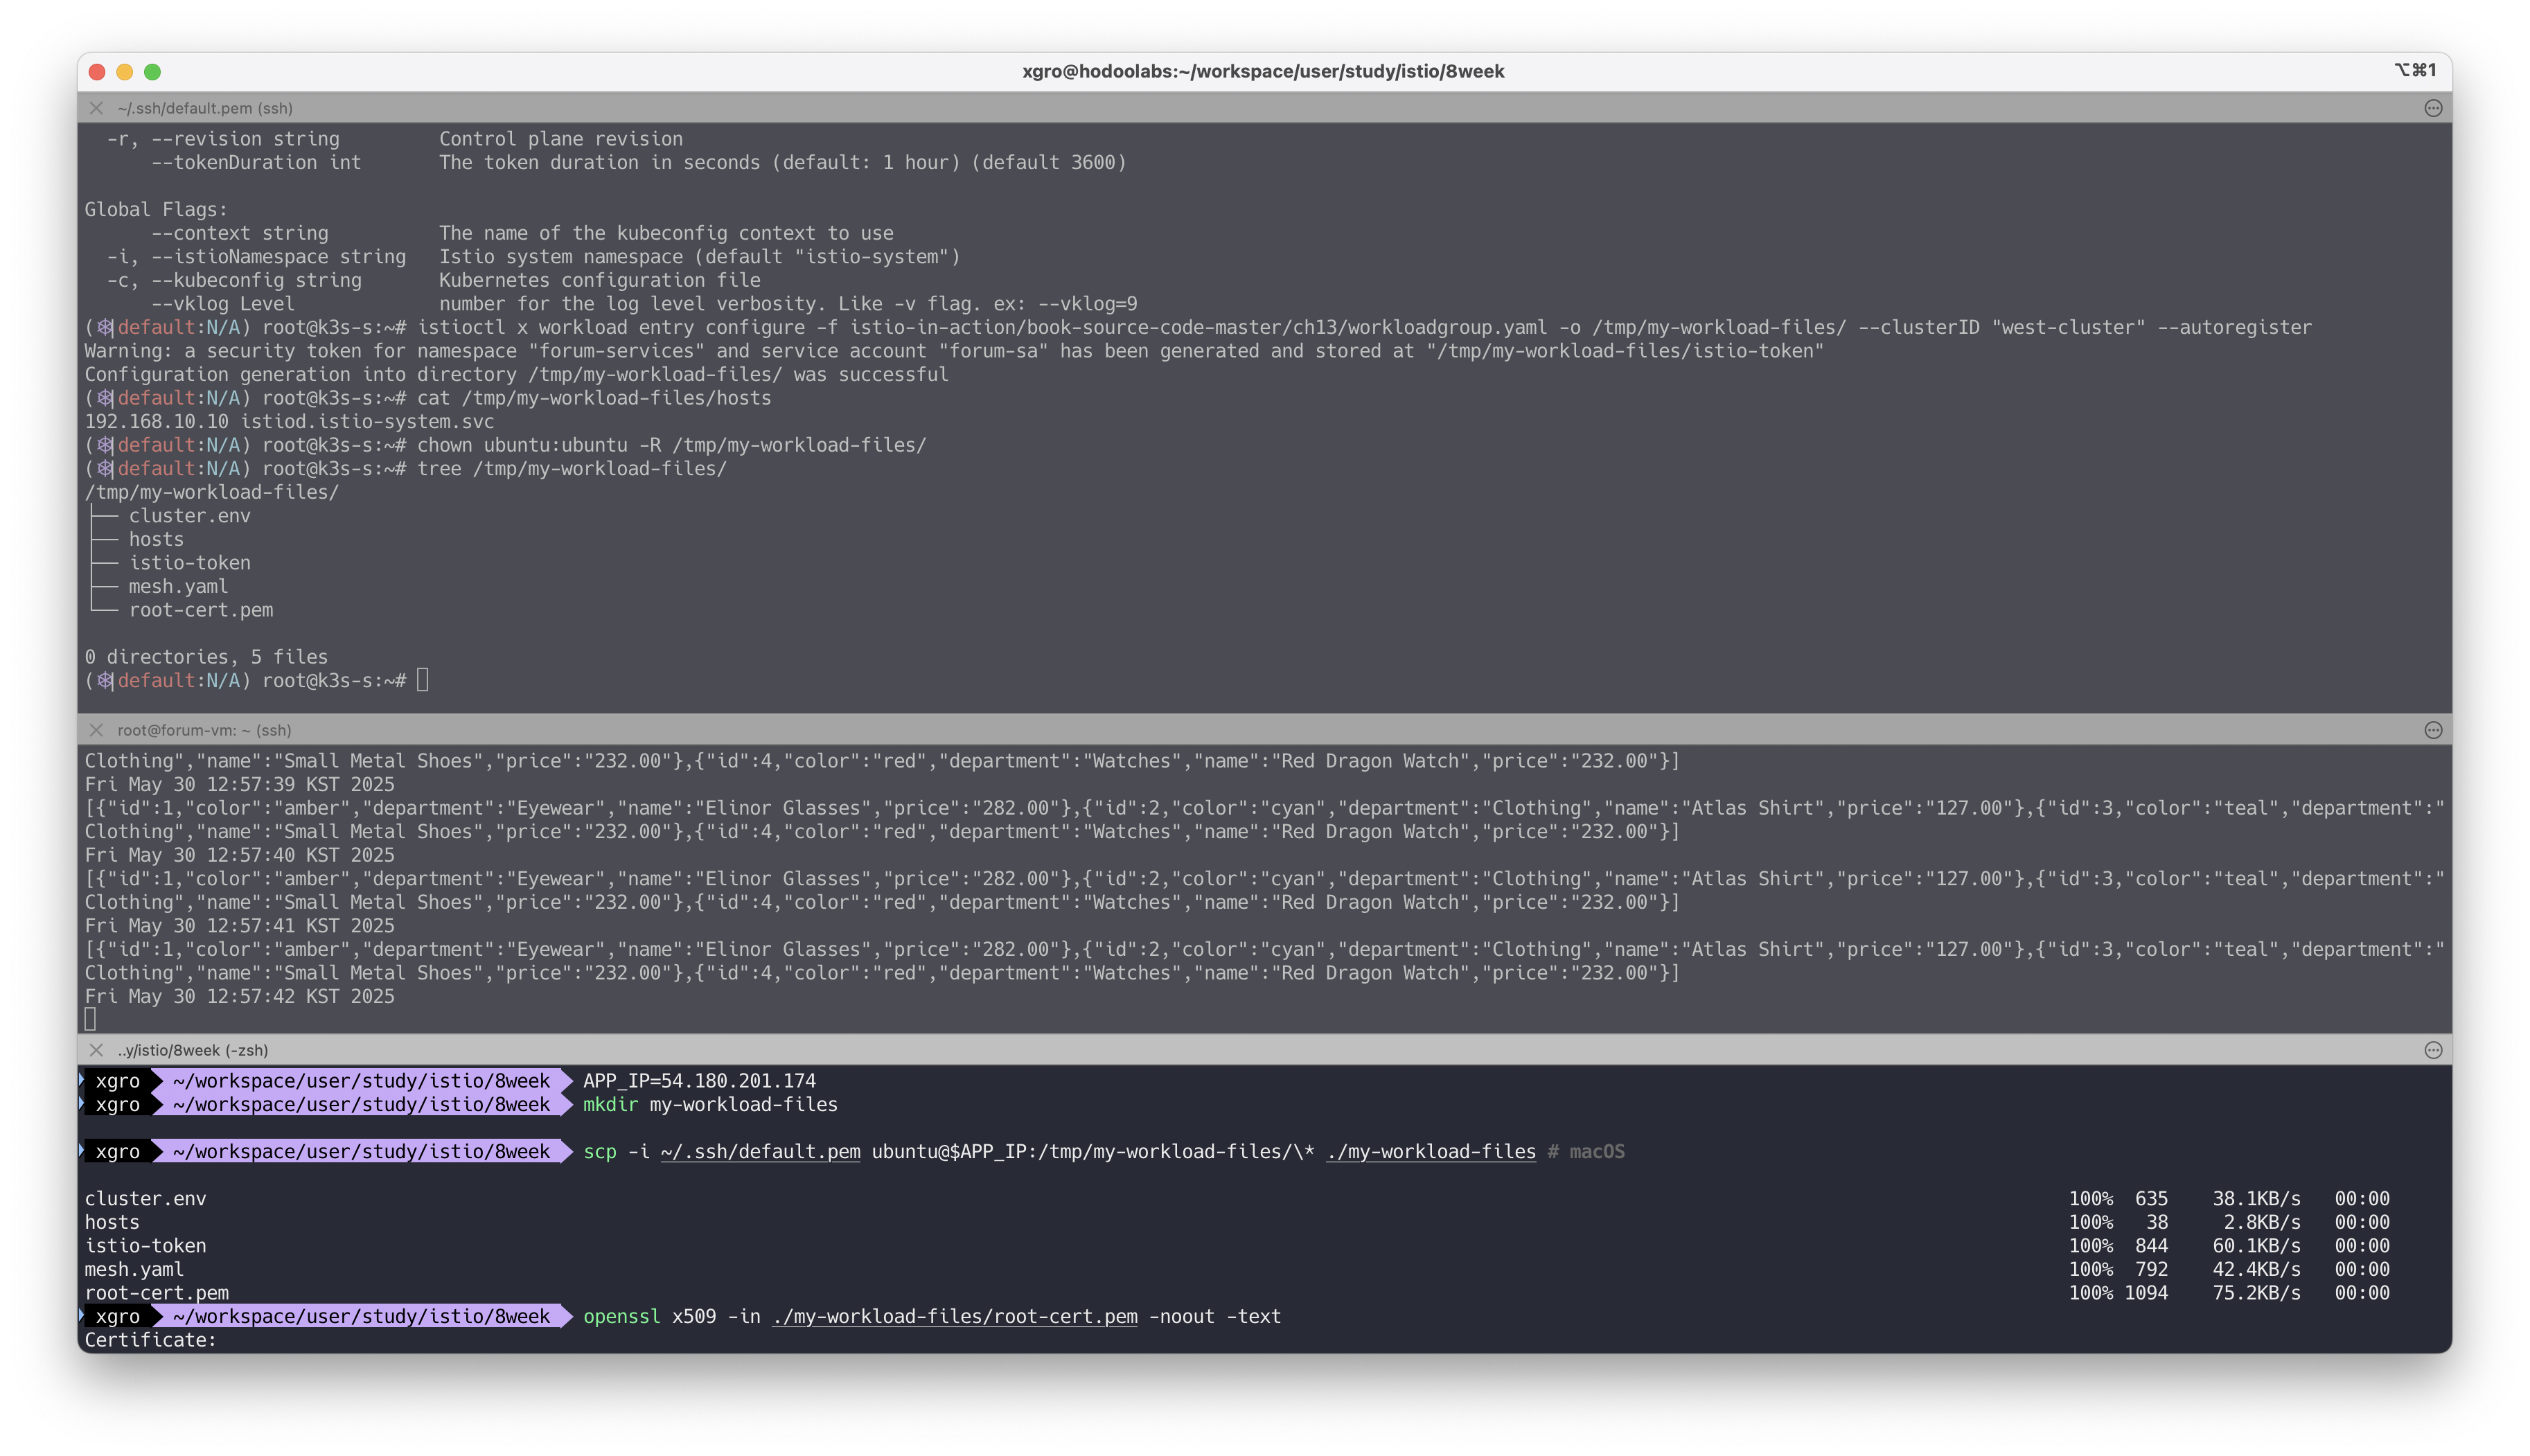
Task: Close the ~/.ssh/default.pem (ssh) pane
Action: click(96, 108)
